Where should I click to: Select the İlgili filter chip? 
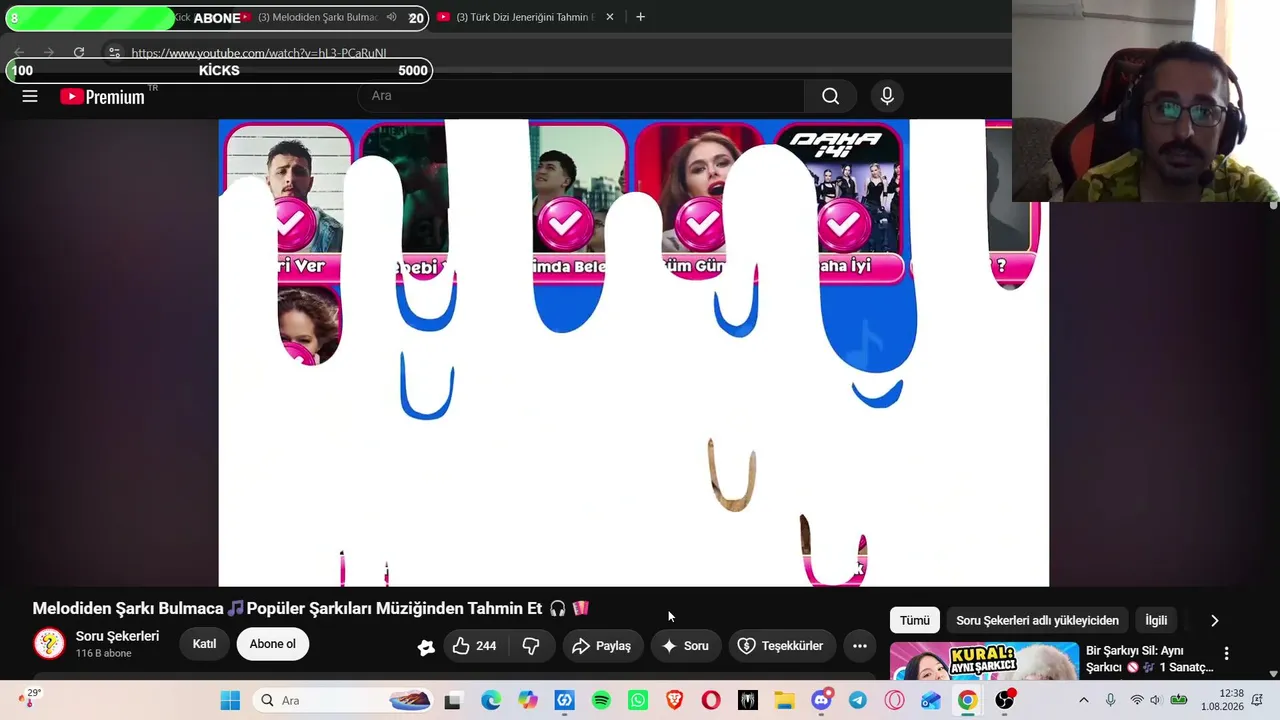click(x=1156, y=620)
